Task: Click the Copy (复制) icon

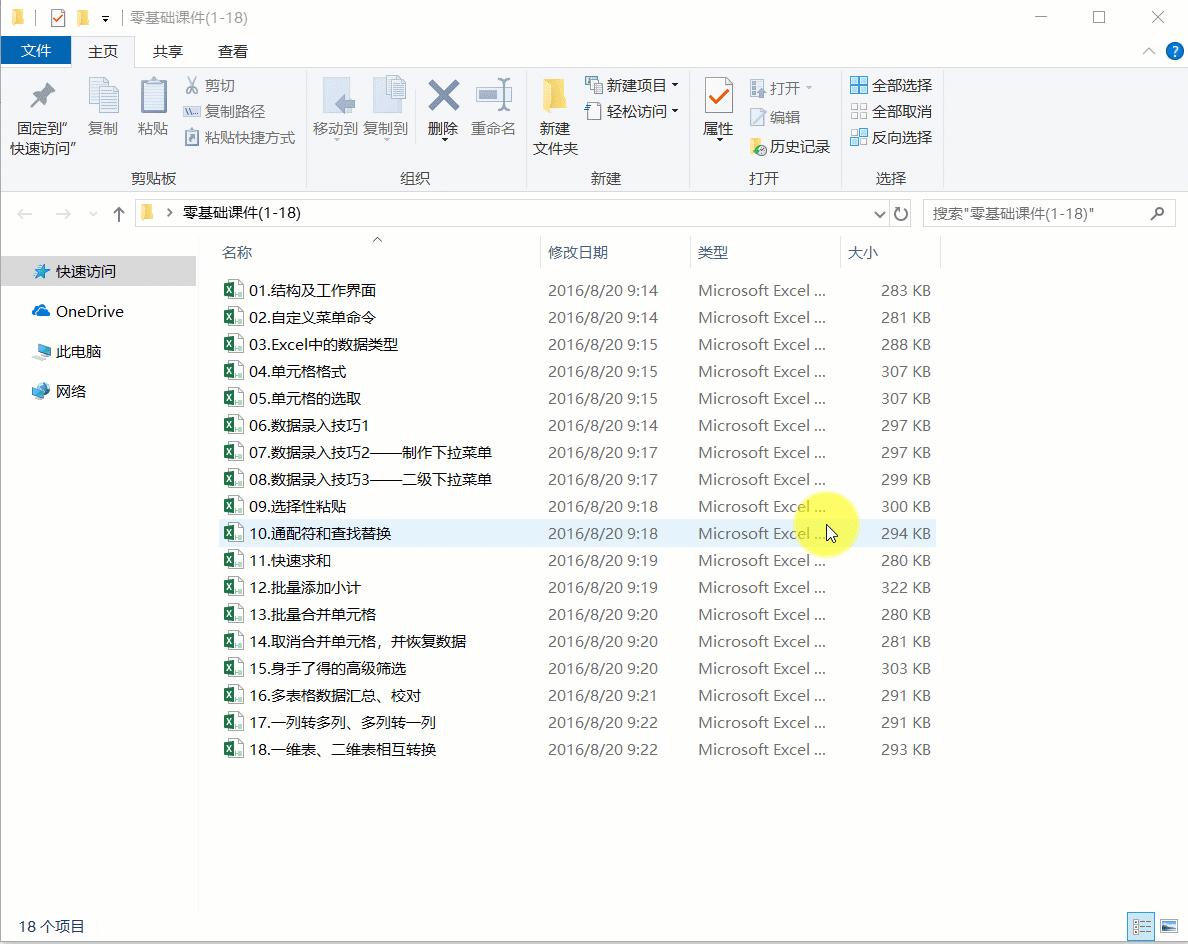Action: click(103, 110)
